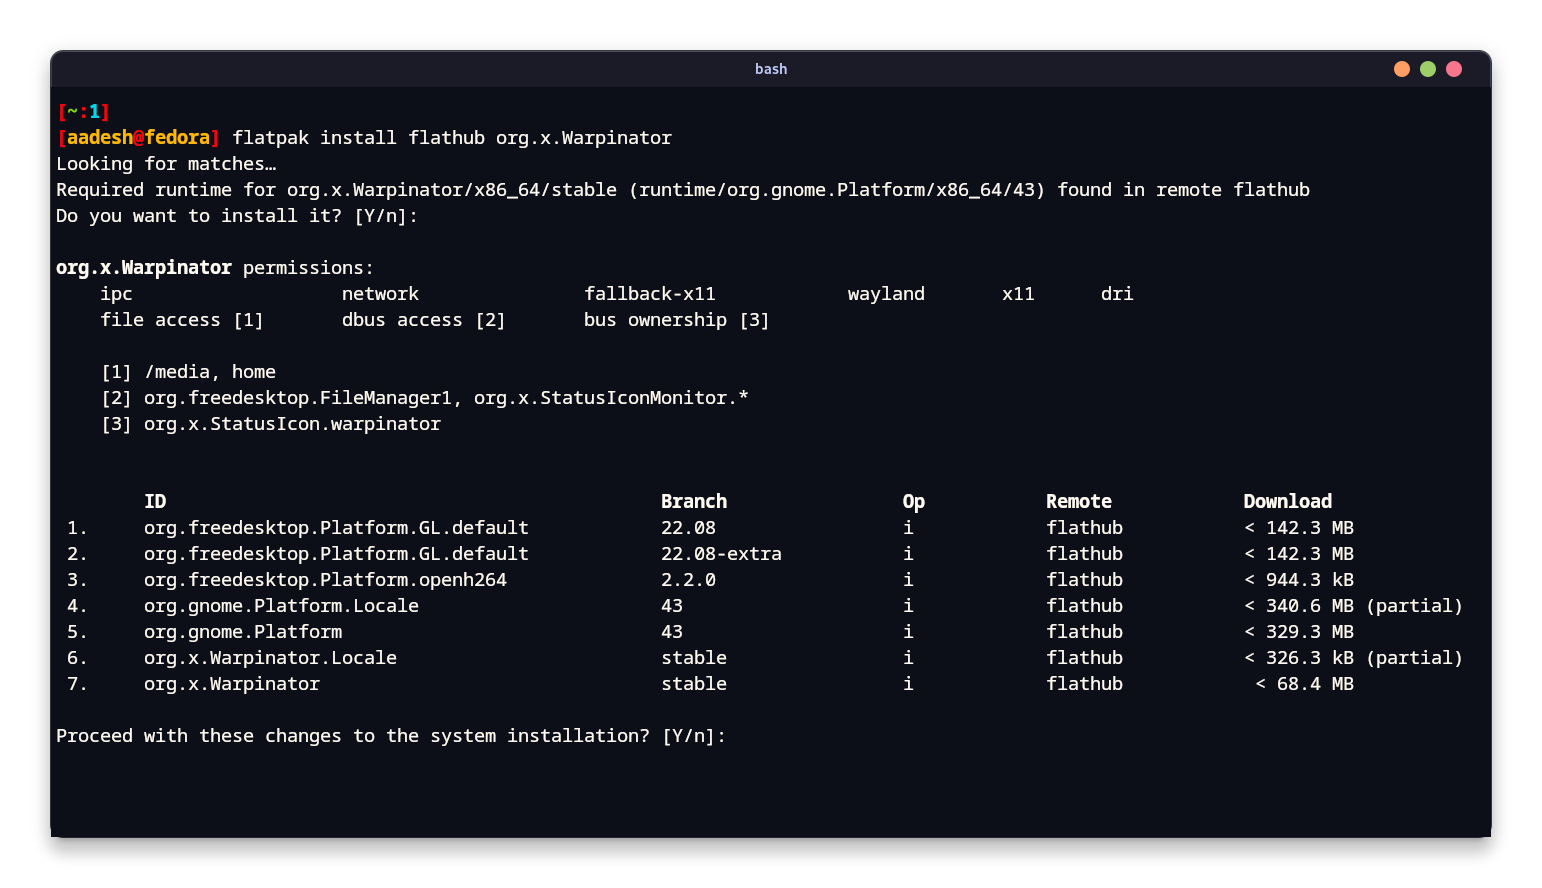This screenshot has width=1542, height=888.
Task: Select the Op column header
Action: coord(912,501)
